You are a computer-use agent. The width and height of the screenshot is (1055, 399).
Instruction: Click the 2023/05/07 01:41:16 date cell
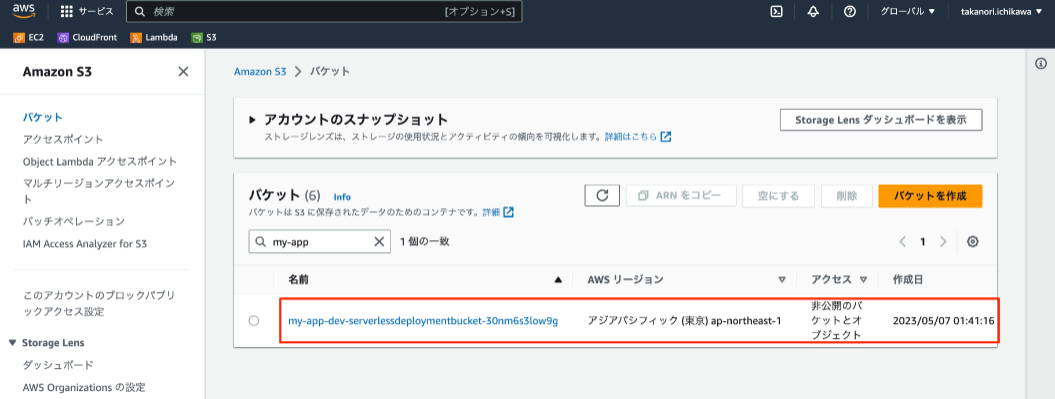point(943,321)
